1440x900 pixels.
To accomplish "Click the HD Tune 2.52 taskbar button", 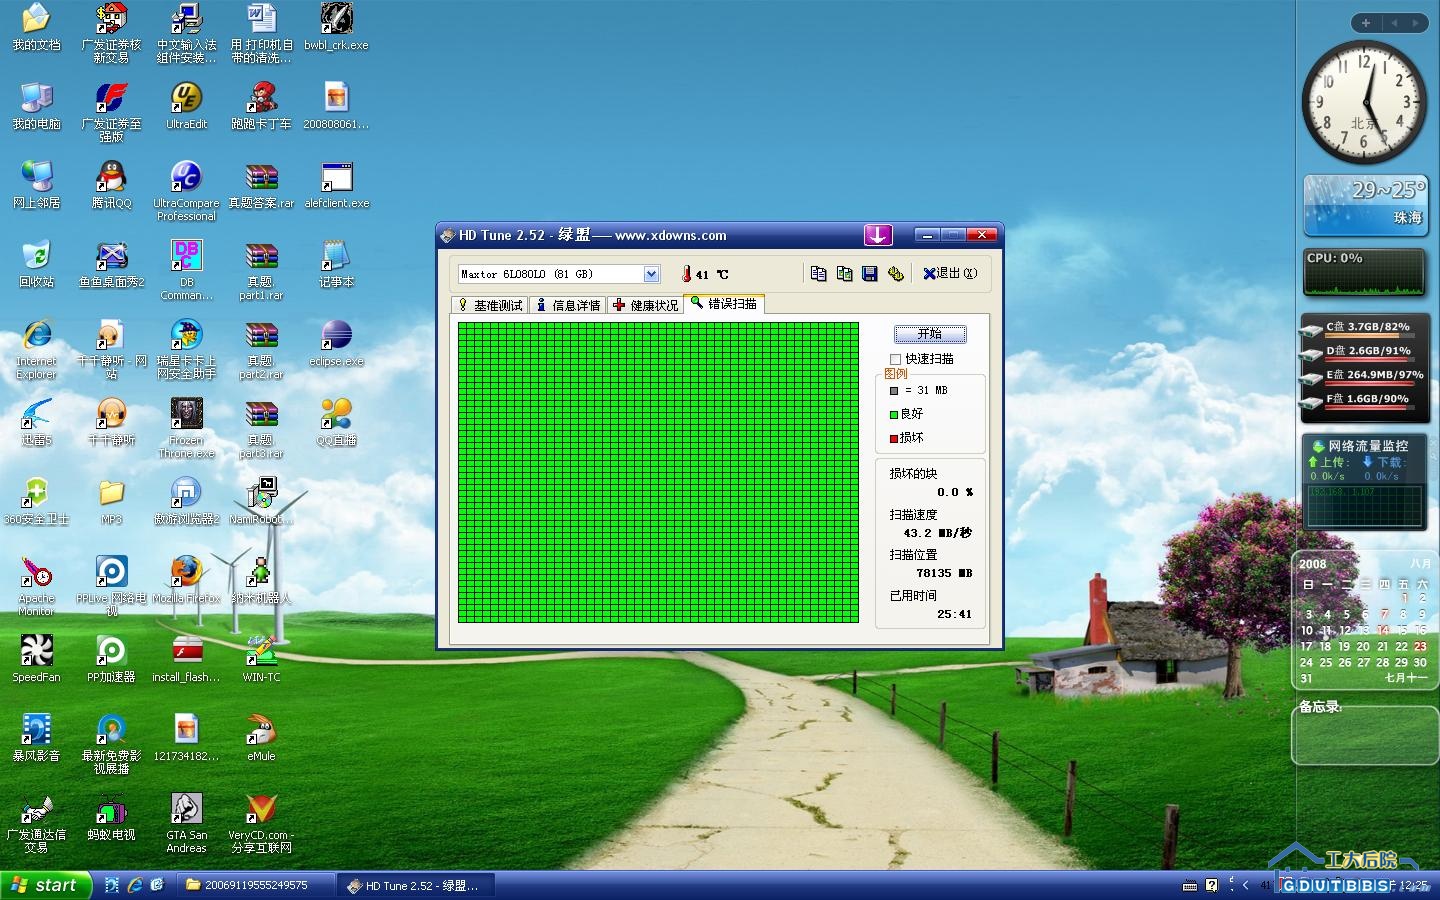I will tap(415, 885).
